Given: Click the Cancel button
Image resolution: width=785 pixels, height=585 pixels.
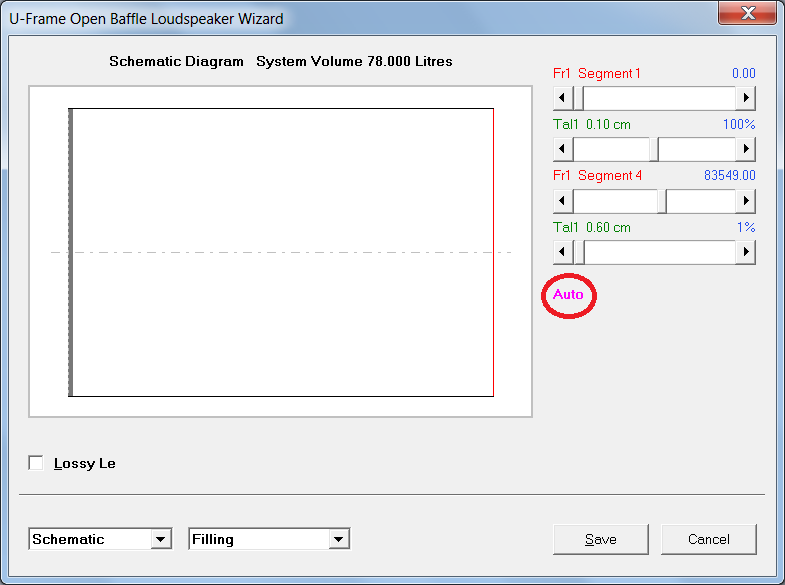Looking at the screenshot, I should click(x=709, y=539).
